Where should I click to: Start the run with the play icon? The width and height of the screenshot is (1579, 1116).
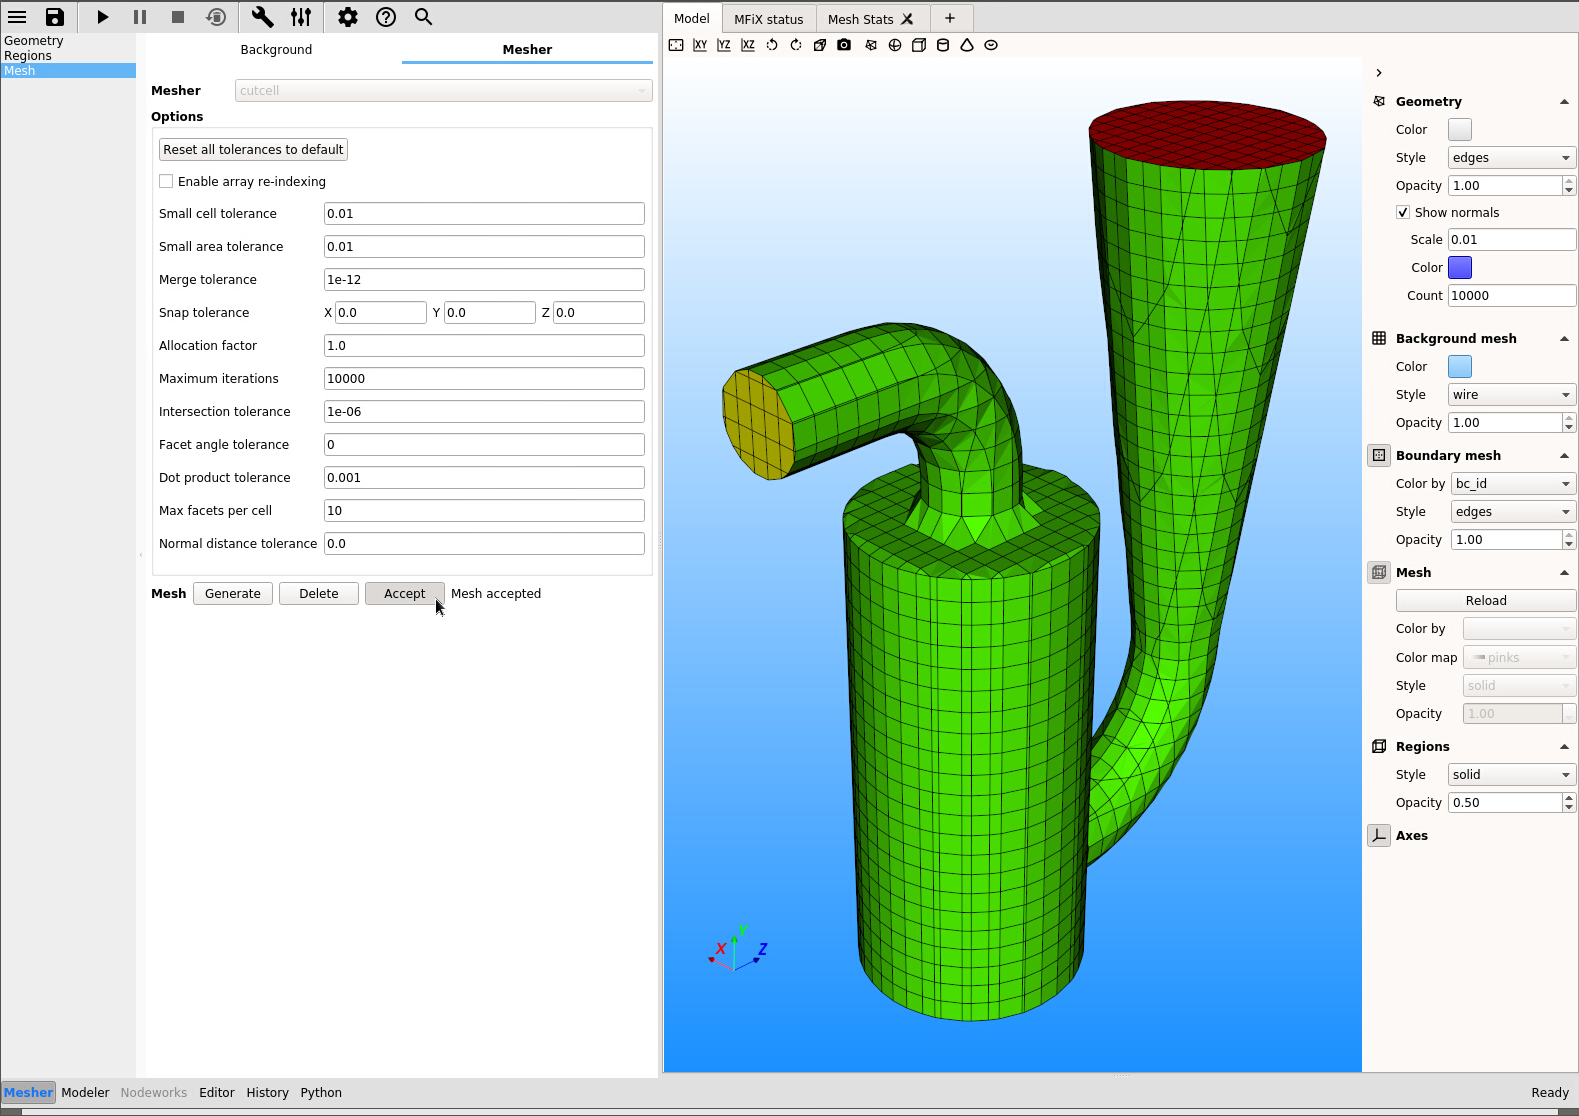pyautogui.click(x=102, y=17)
